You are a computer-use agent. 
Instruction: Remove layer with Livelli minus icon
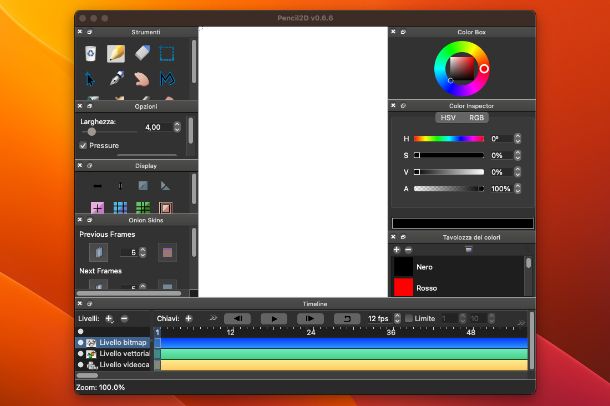point(124,318)
